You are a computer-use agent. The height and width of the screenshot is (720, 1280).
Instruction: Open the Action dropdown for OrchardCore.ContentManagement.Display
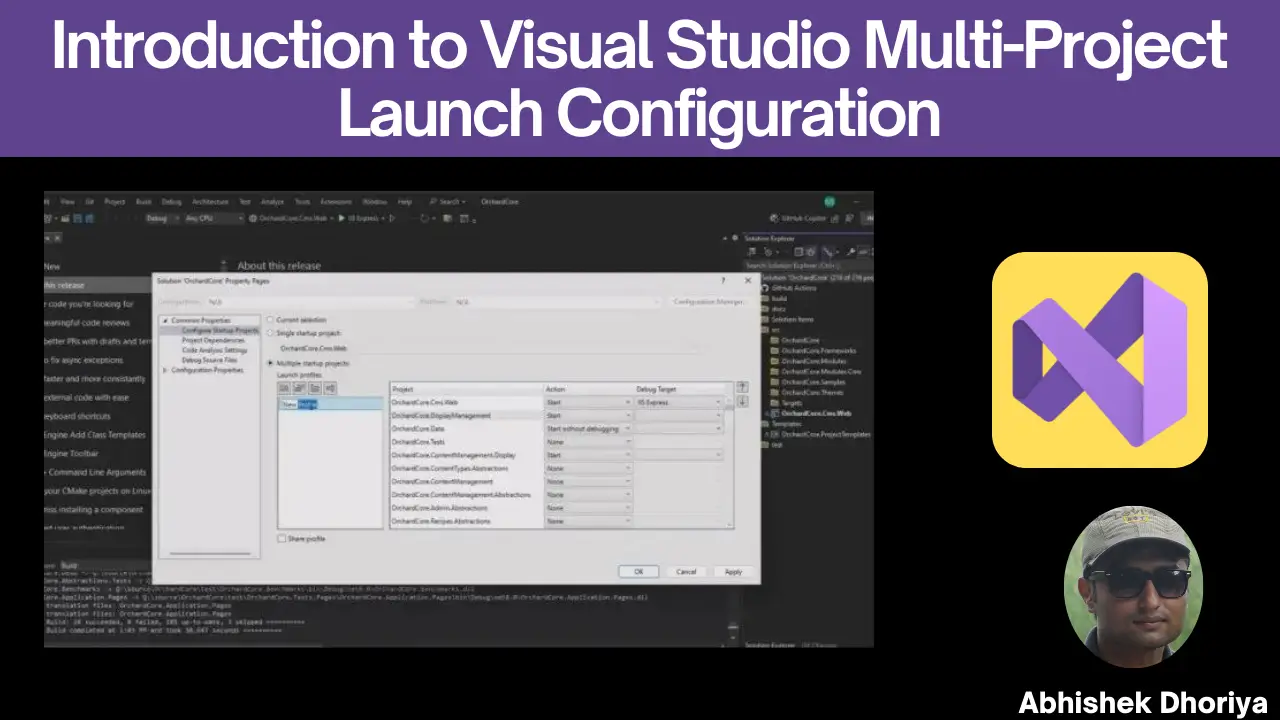pyautogui.click(x=589, y=455)
